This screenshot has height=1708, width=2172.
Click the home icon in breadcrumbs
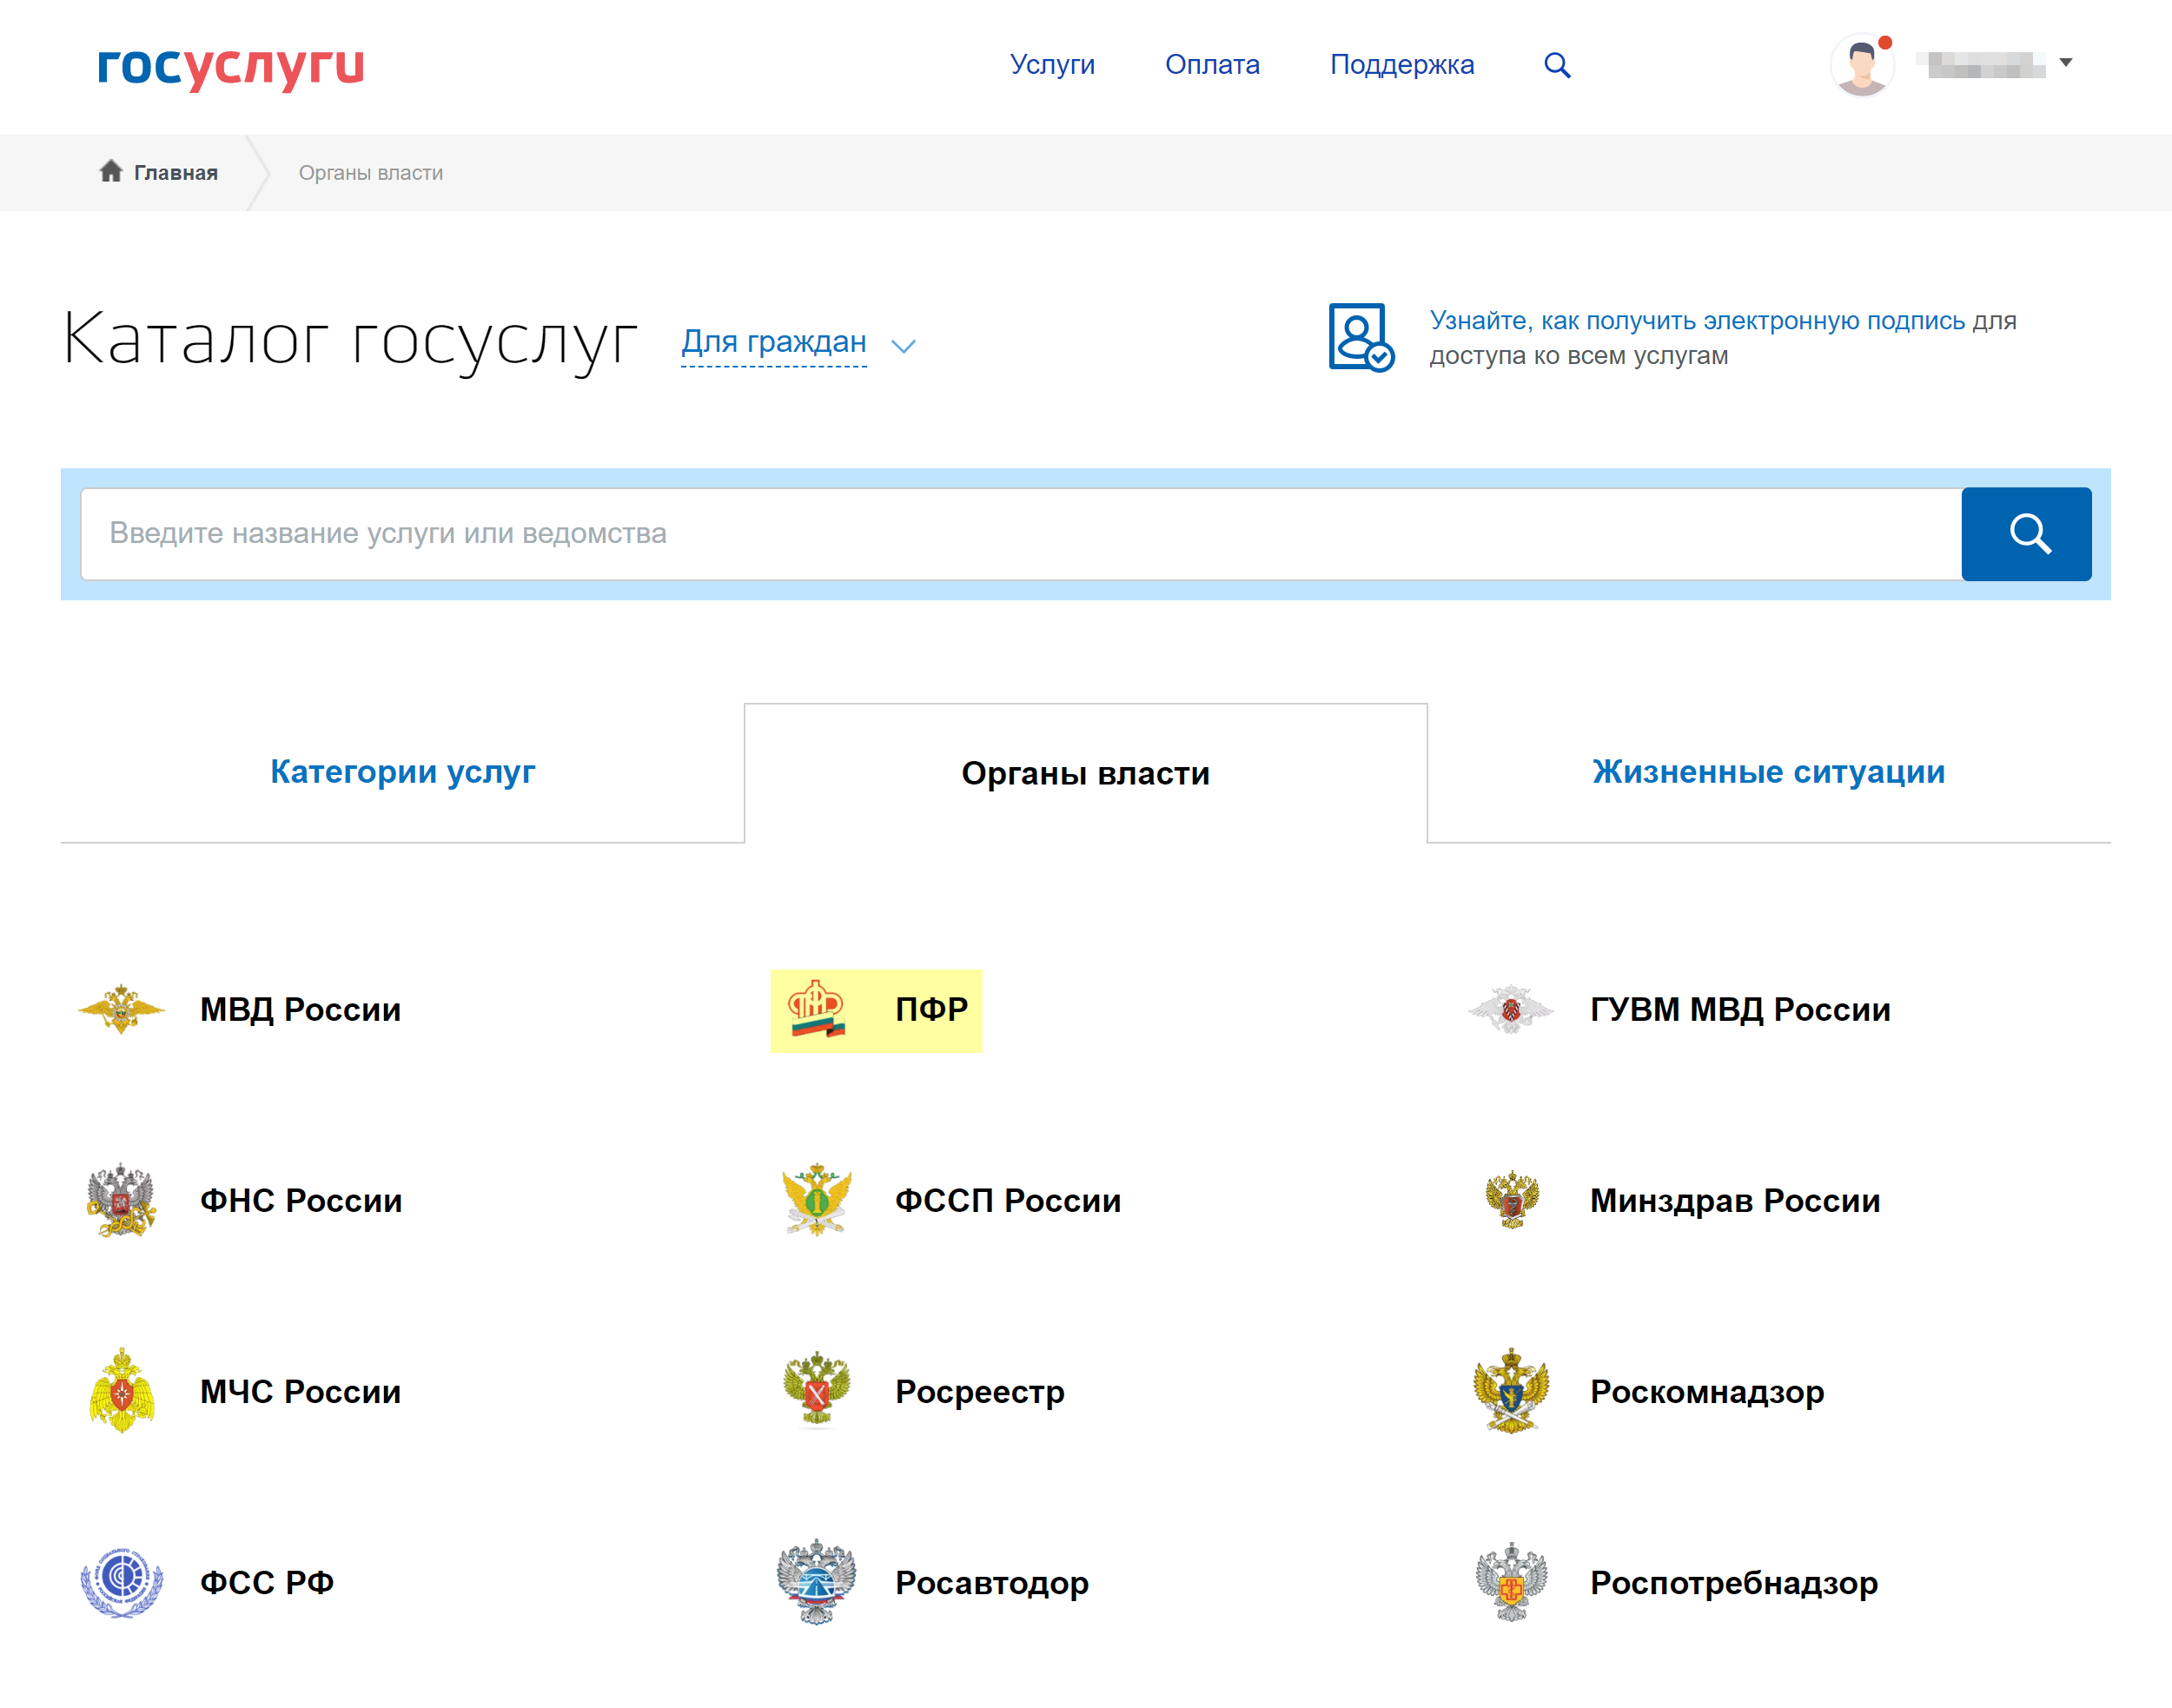click(111, 171)
